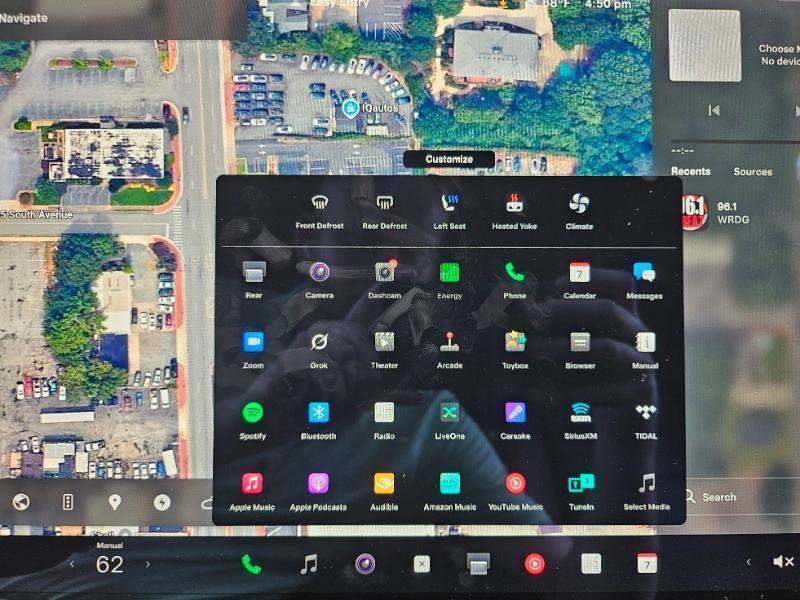The width and height of the screenshot is (800, 600).
Task: Switch to the Sources tab
Action: tap(753, 172)
